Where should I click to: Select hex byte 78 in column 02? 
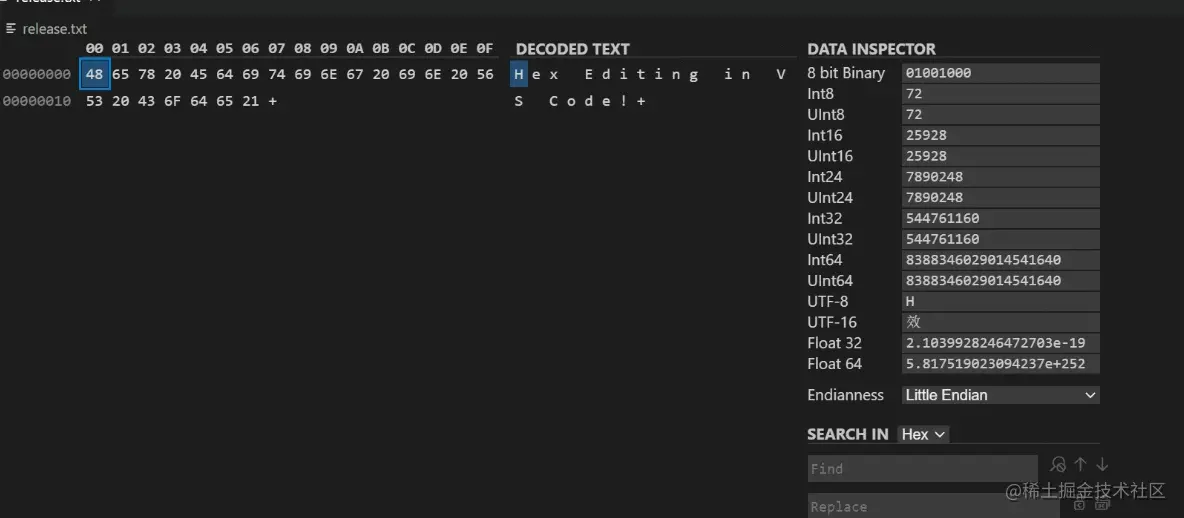click(x=146, y=74)
